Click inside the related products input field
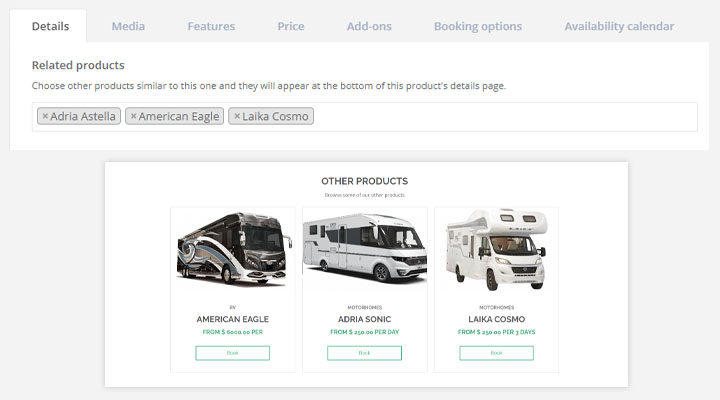The height and width of the screenshot is (400, 720). click(x=505, y=117)
